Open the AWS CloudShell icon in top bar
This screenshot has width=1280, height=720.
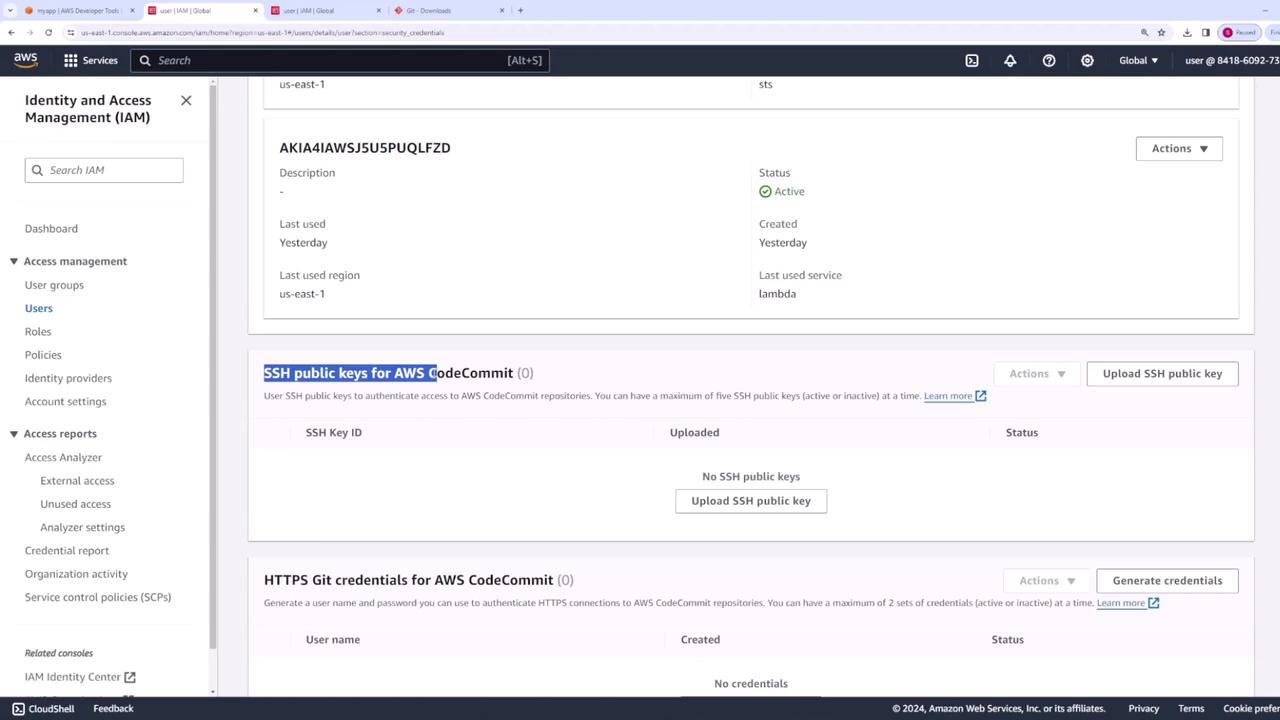[972, 60]
